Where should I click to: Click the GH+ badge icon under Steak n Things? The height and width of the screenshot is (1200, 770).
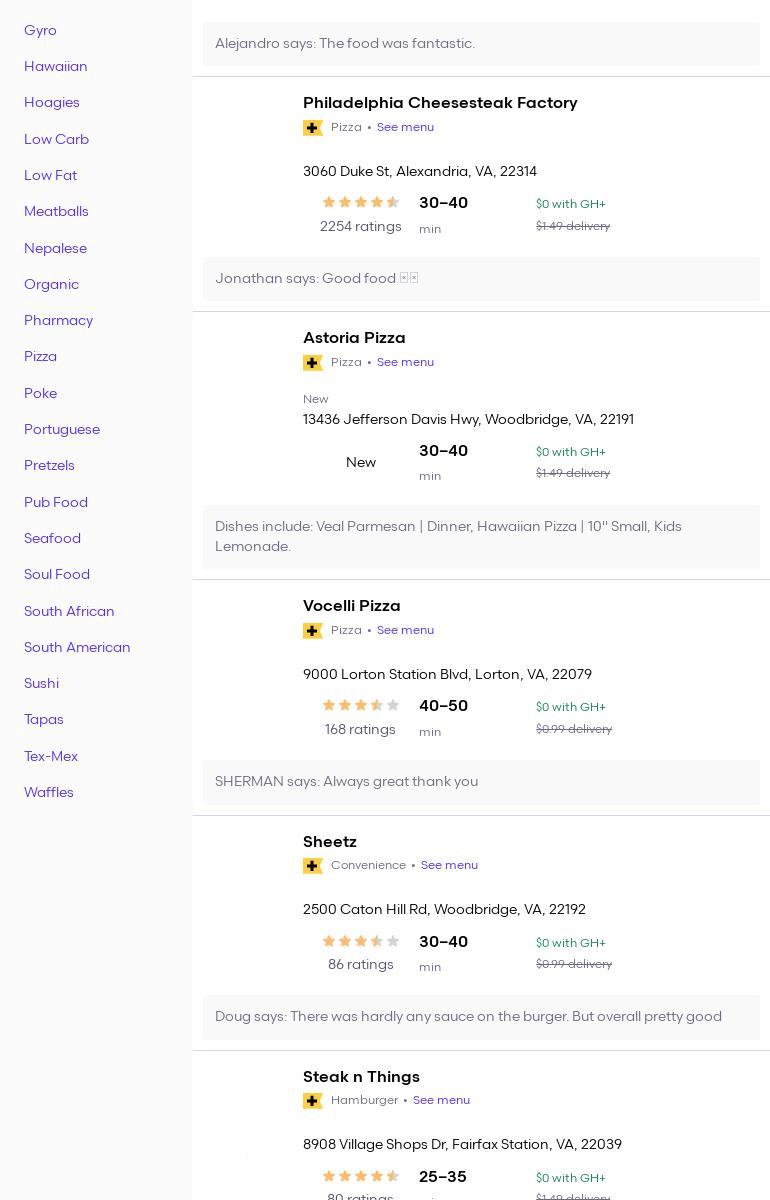pos(313,1101)
